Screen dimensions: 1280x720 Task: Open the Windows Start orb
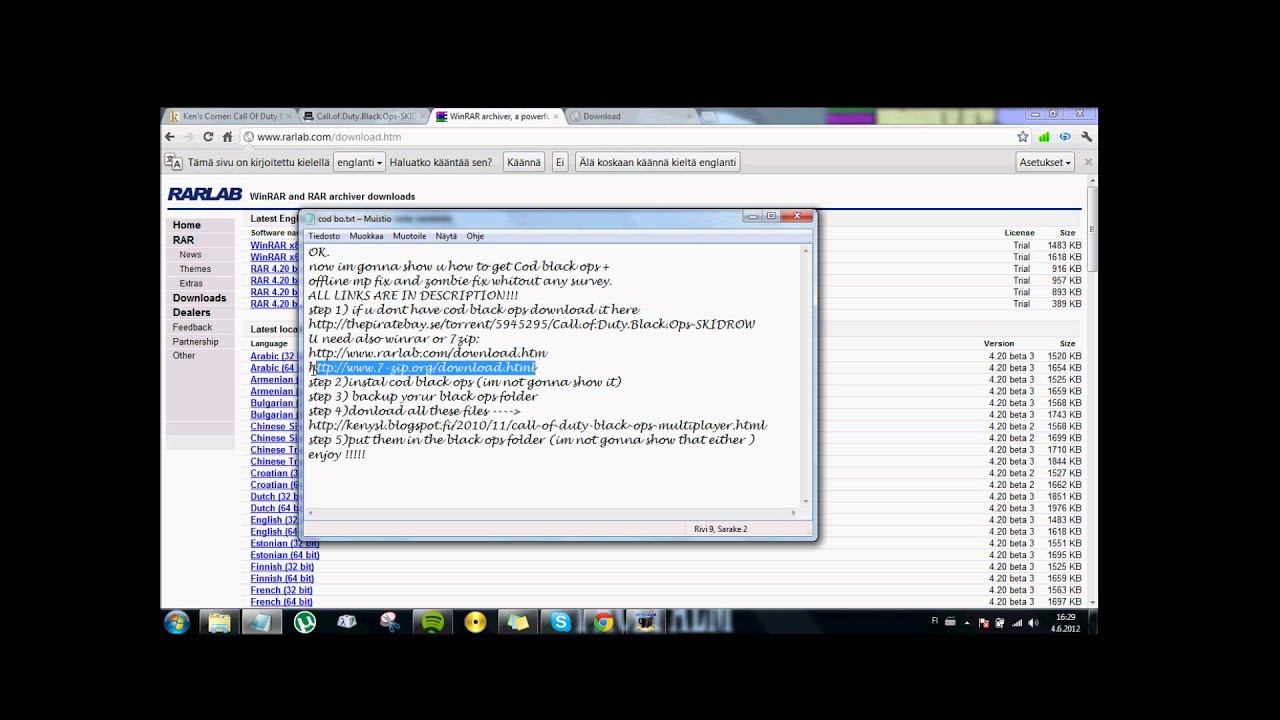pos(177,623)
